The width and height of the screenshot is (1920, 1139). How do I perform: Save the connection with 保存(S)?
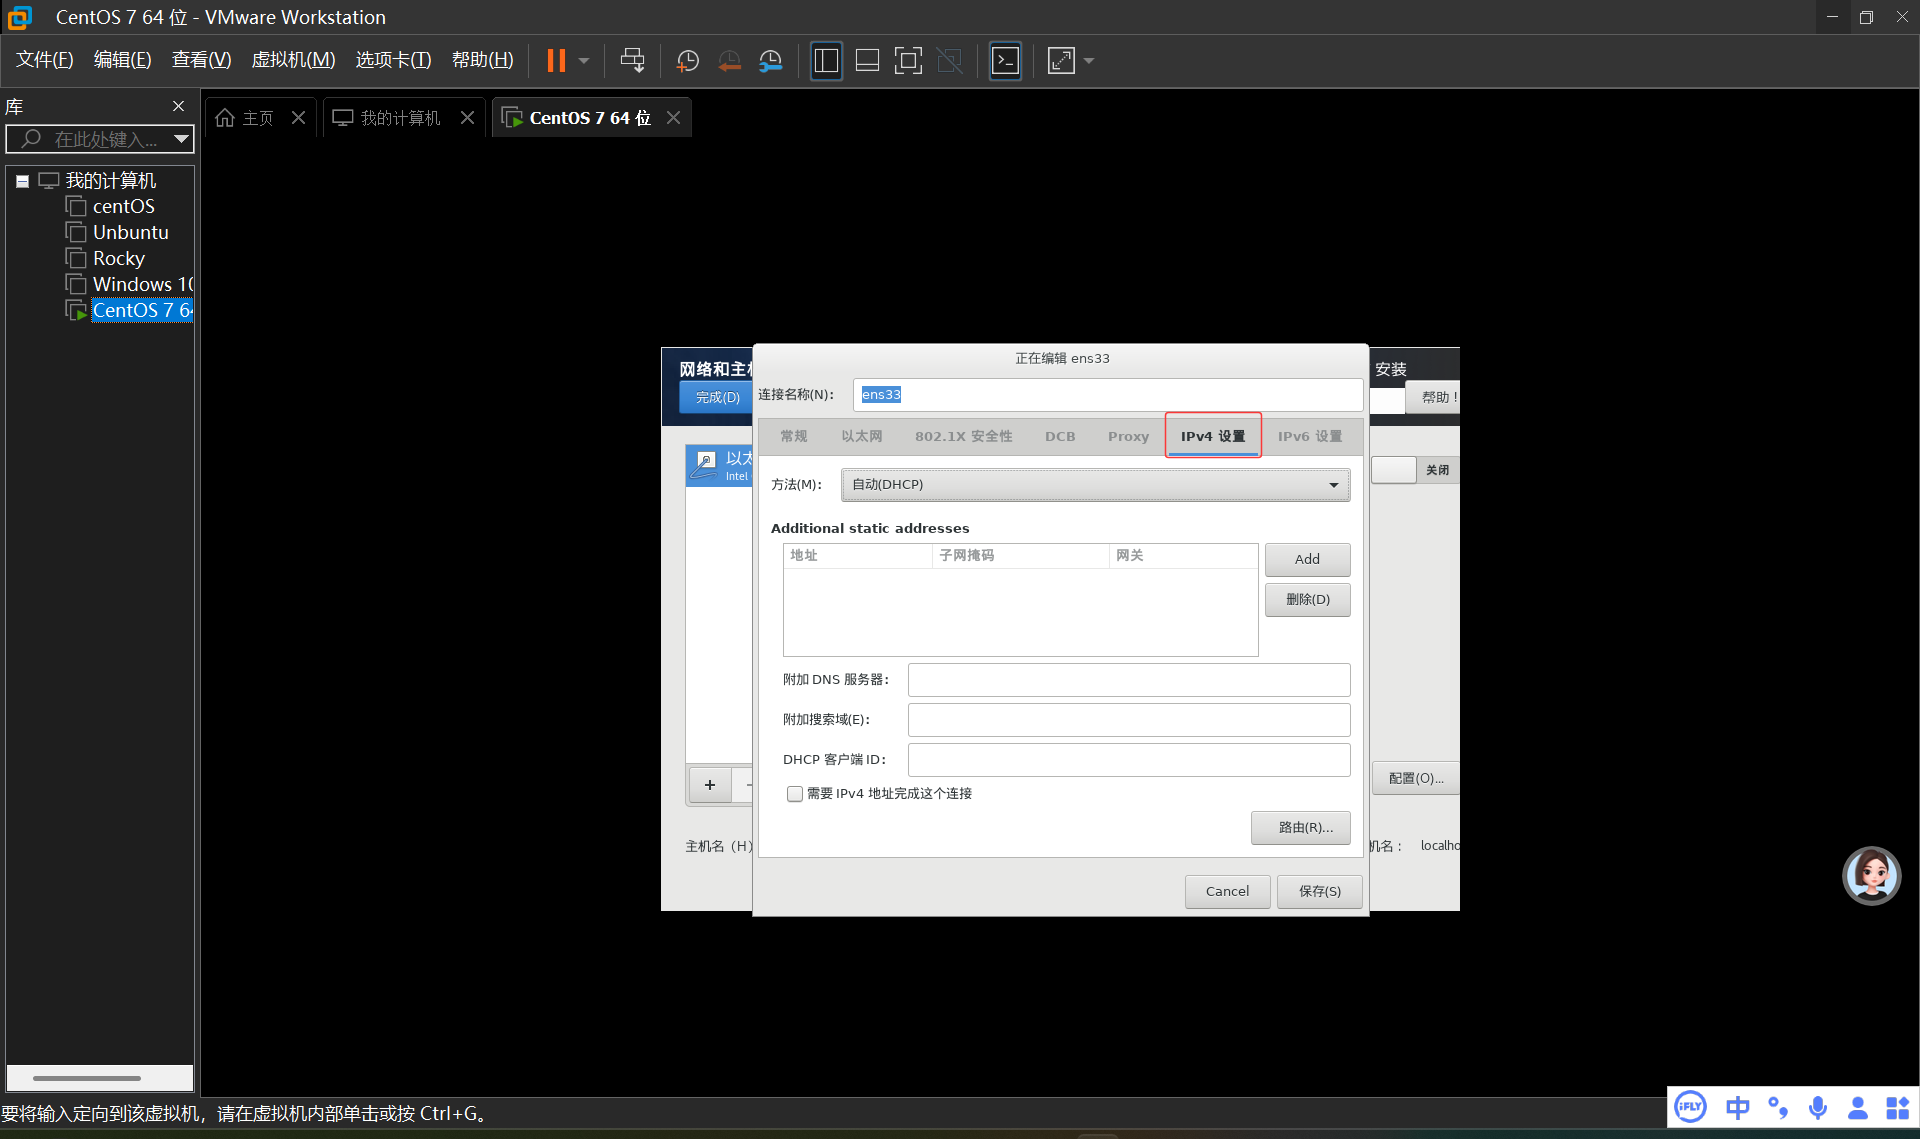click(1320, 892)
